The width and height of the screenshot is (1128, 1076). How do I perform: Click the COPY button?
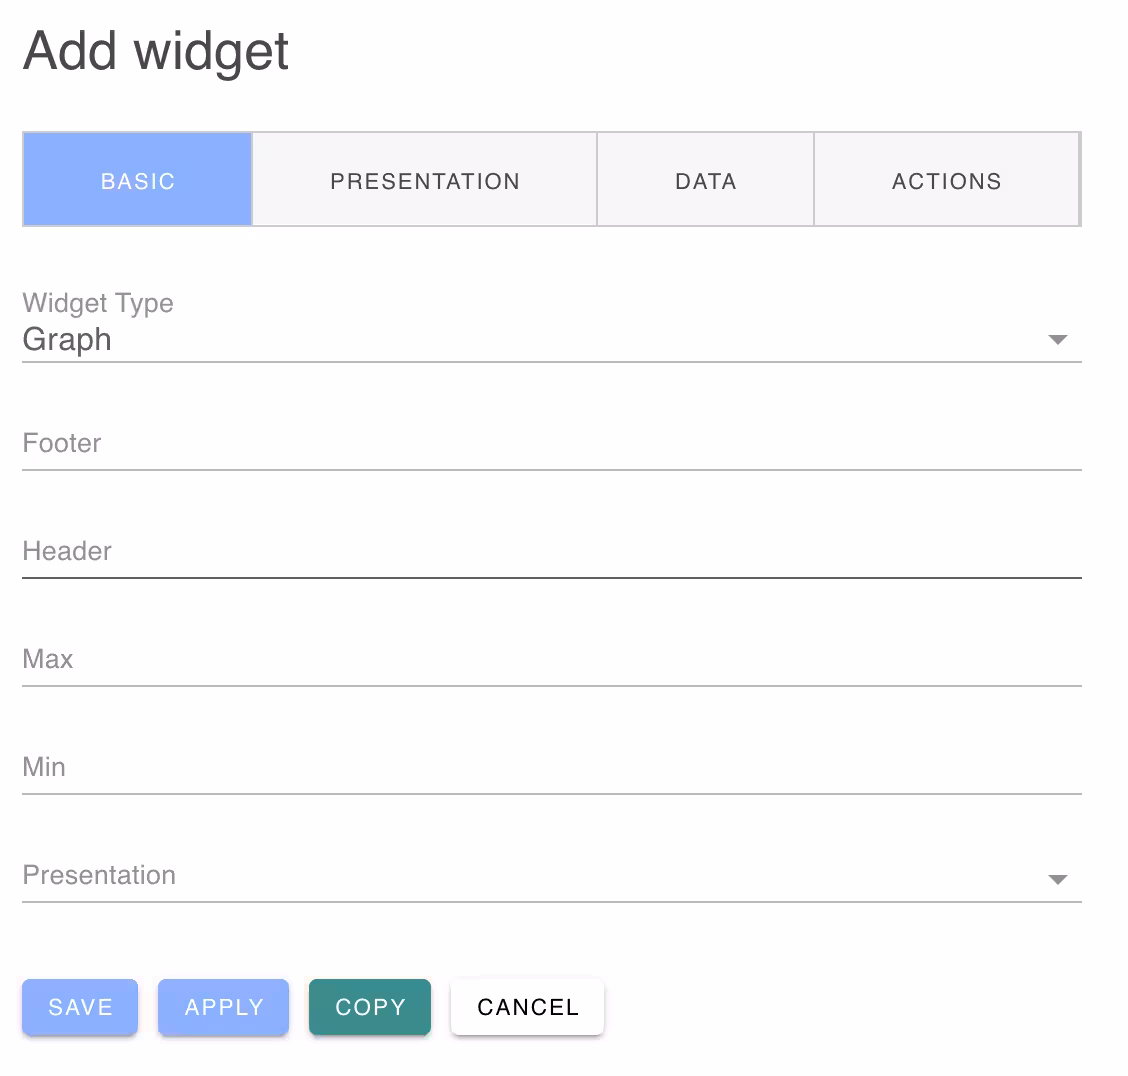pos(369,1007)
